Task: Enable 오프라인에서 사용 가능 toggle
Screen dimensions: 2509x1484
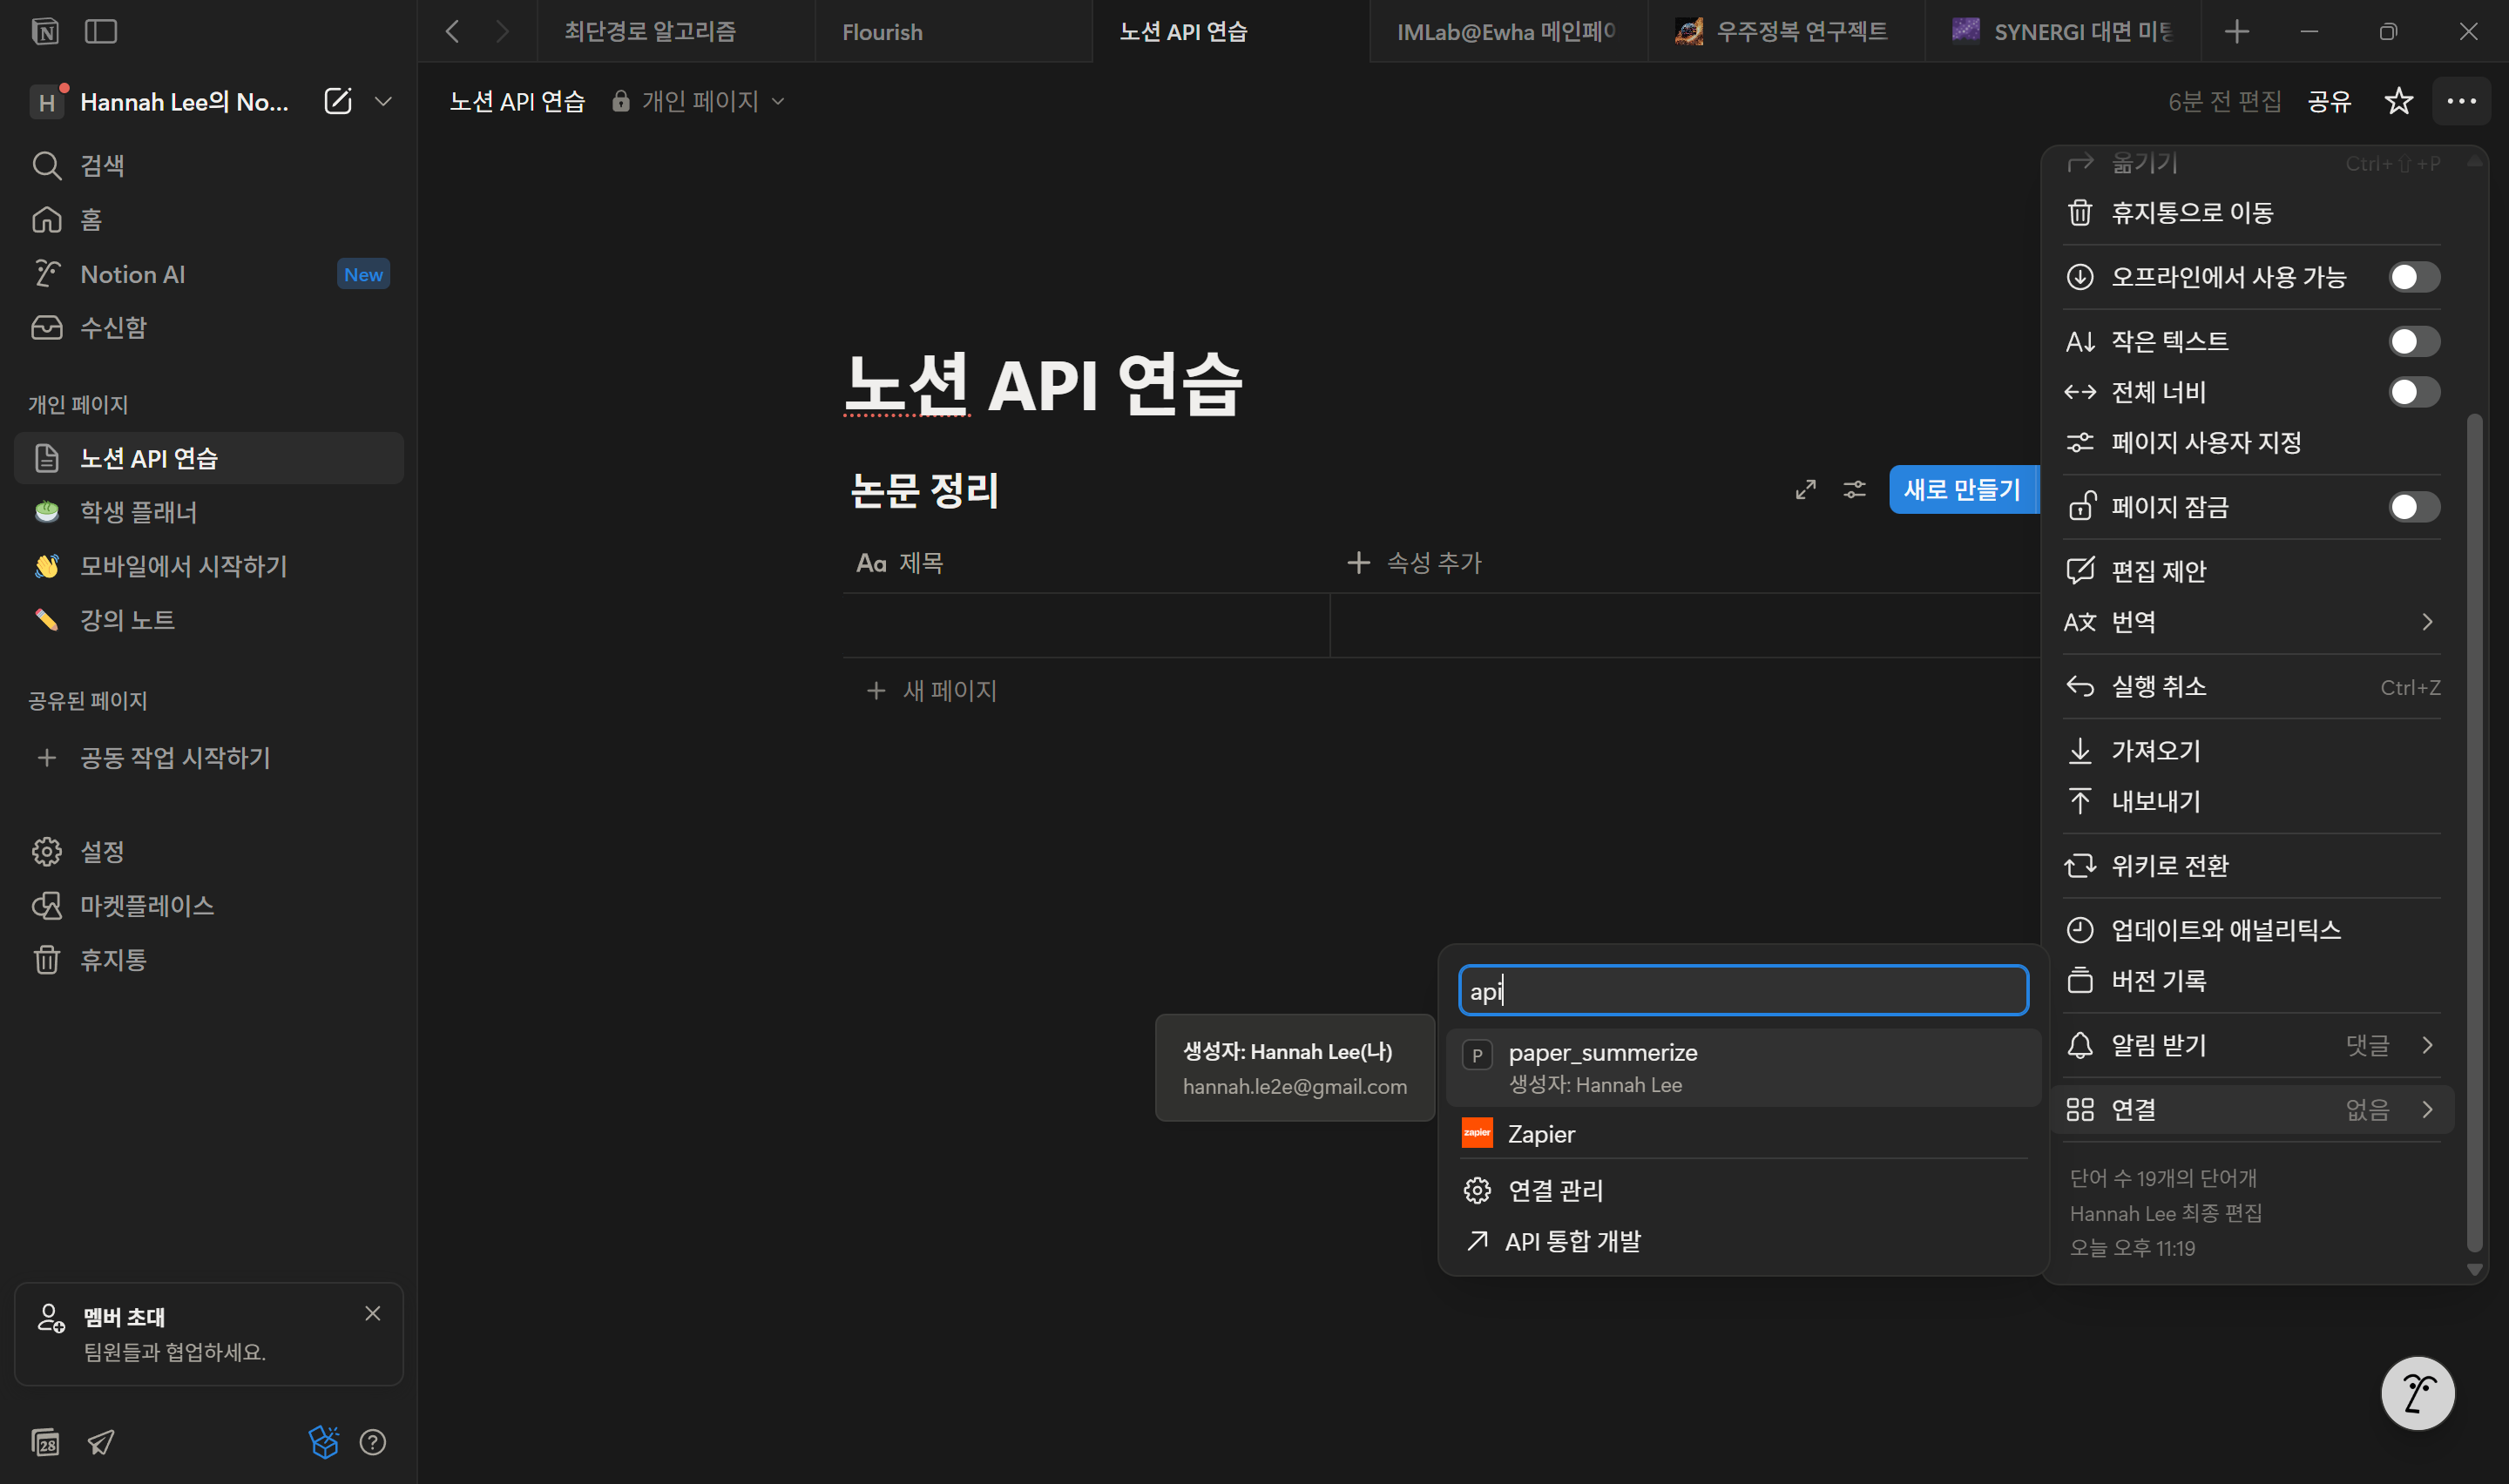Action: point(2413,277)
